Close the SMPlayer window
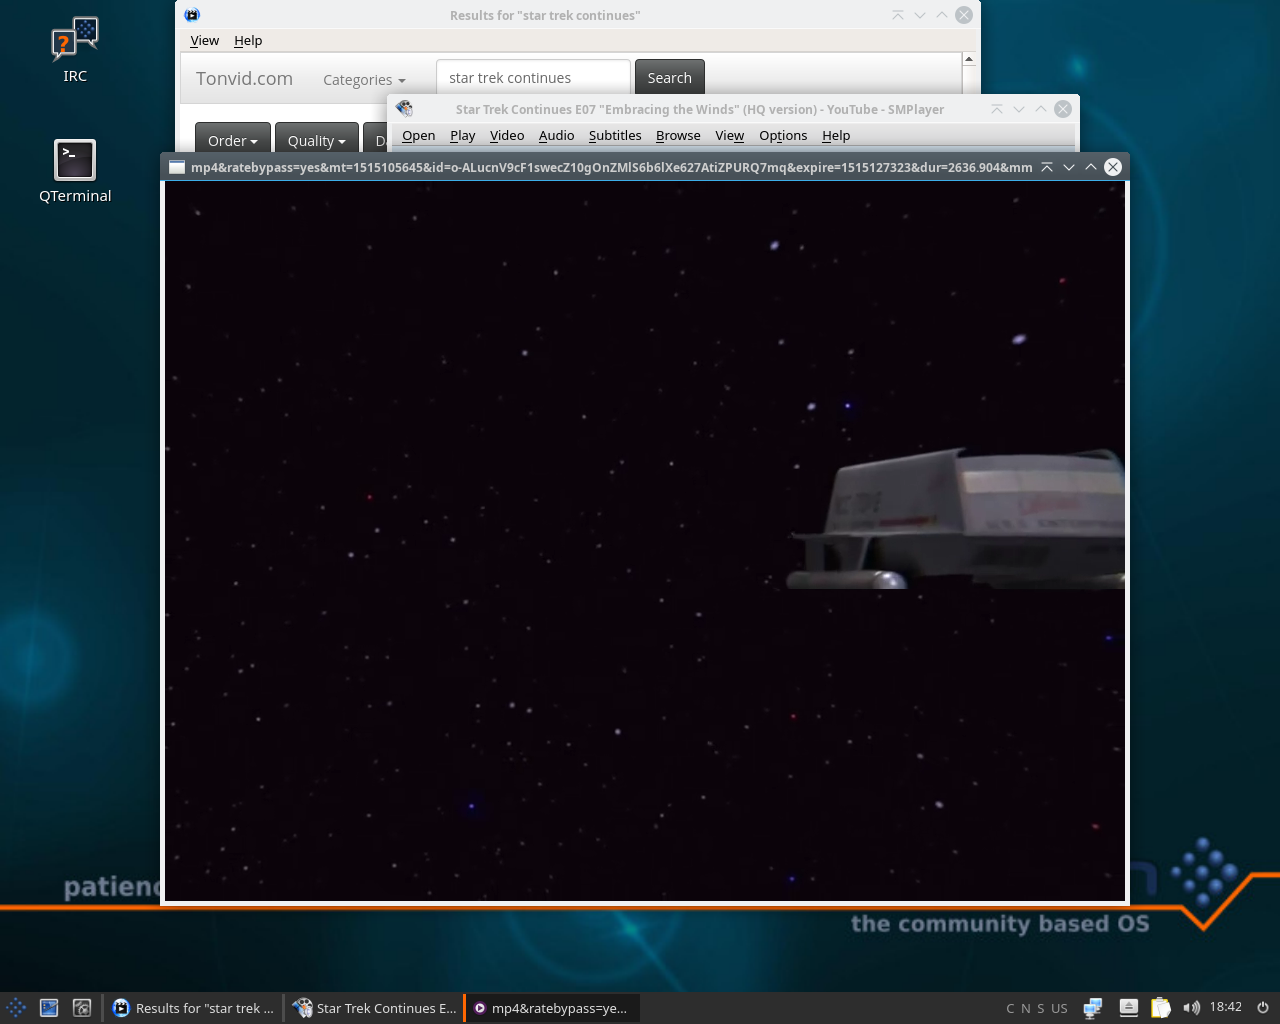 (x=1063, y=109)
